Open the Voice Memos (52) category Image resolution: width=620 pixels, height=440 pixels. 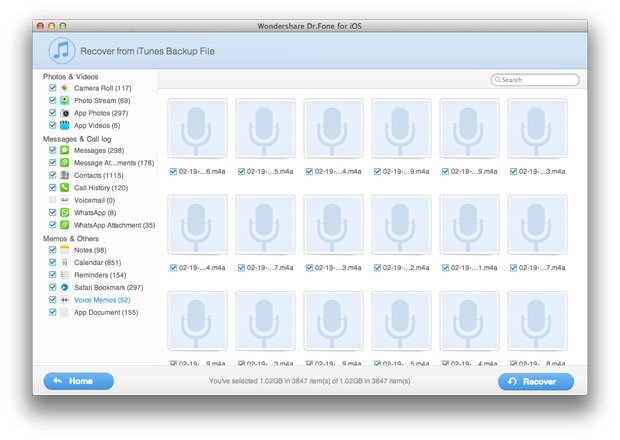102,300
